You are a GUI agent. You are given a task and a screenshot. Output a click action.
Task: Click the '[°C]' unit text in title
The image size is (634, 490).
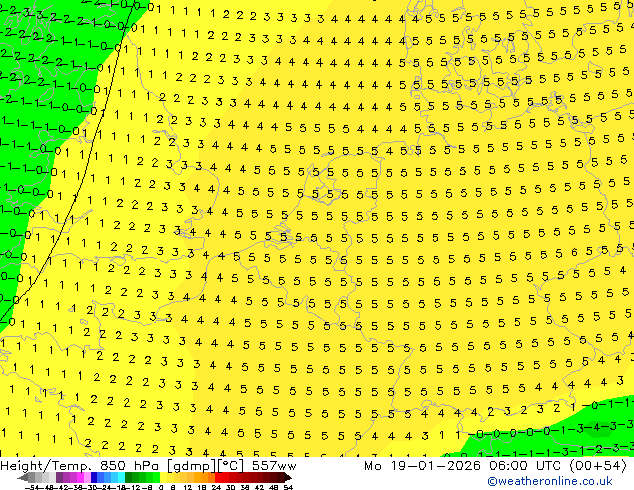[x=230, y=466]
